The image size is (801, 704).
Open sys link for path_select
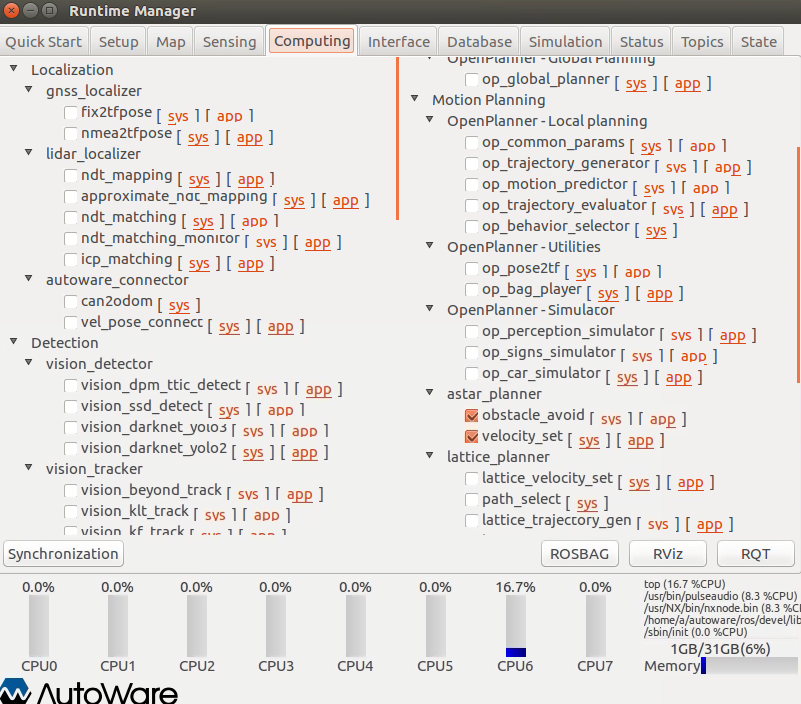click(x=587, y=503)
